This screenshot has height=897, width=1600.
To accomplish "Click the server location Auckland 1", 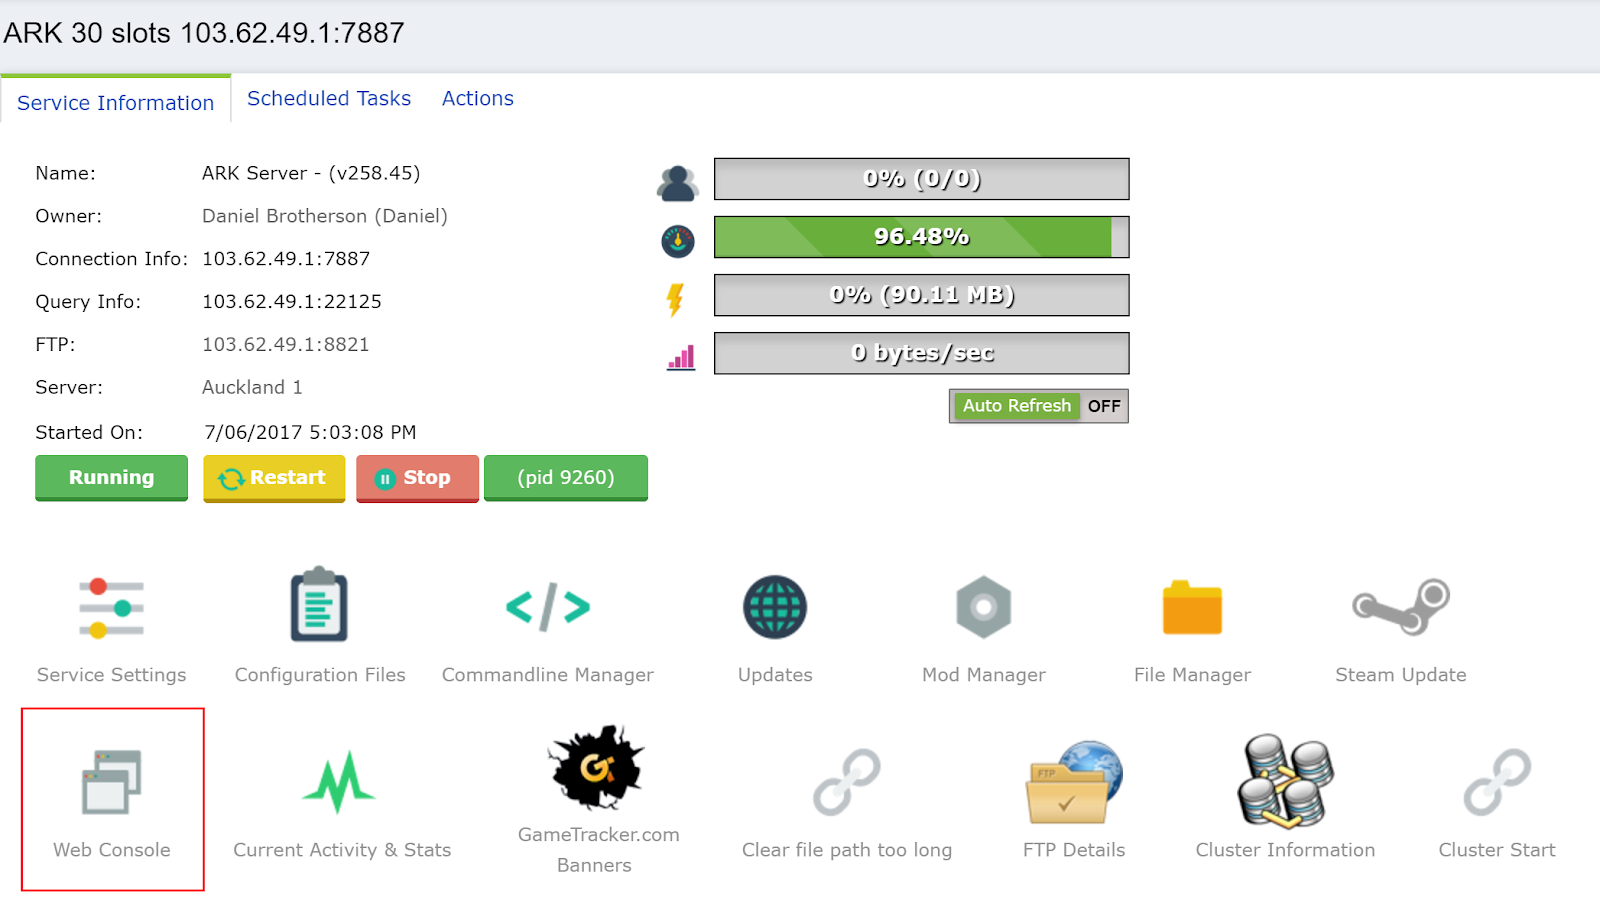I will [252, 387].
